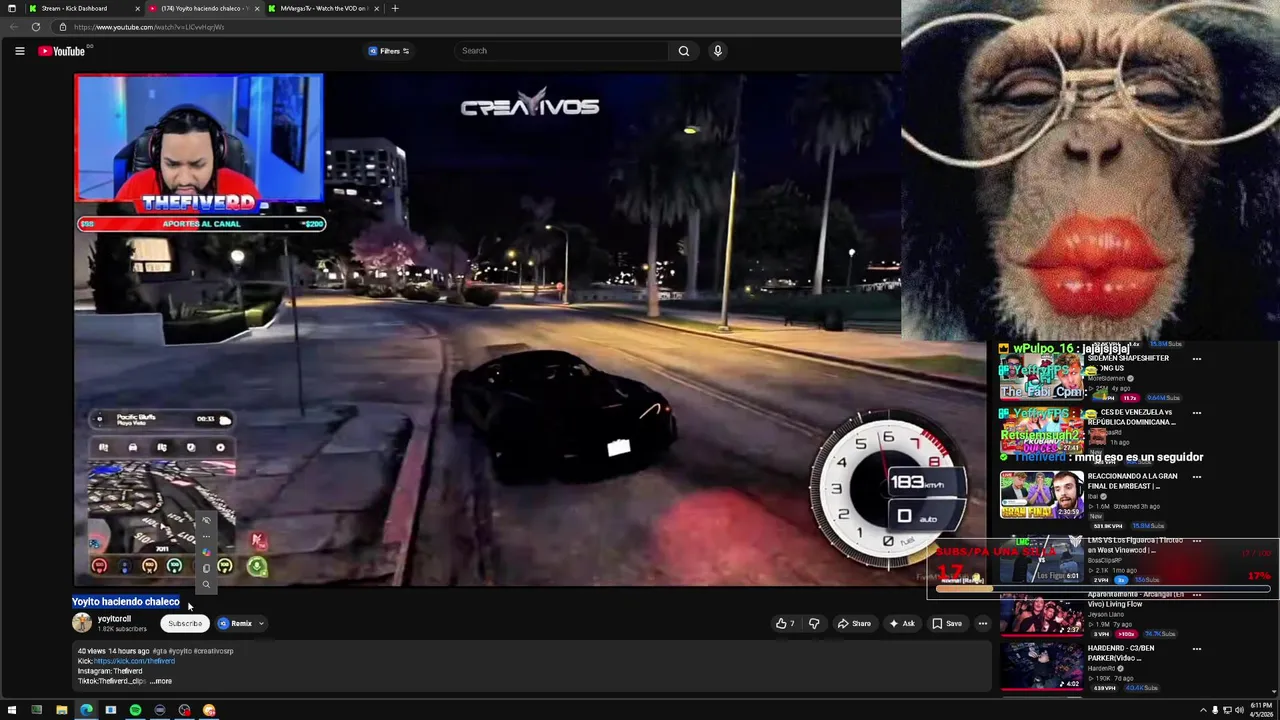Click the Windows Start button

(x=12, y=710)
